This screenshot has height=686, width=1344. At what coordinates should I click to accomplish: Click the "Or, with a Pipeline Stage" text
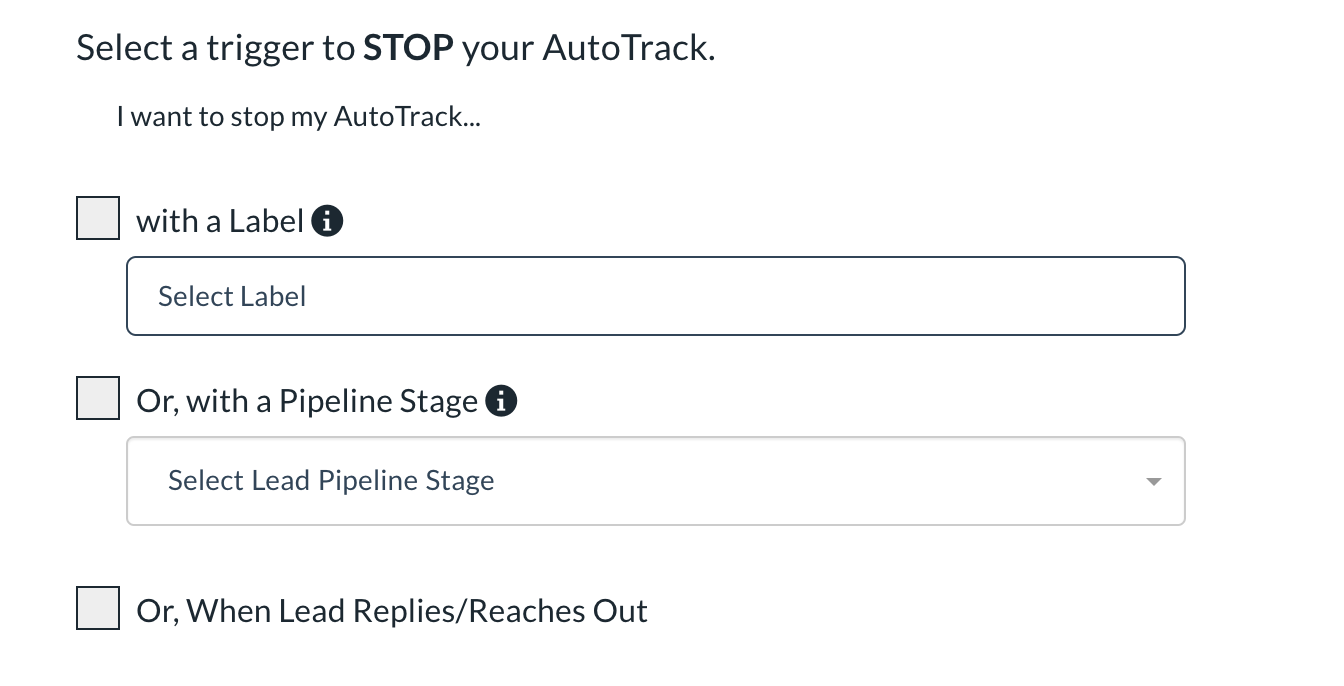(x=306, y=402)
